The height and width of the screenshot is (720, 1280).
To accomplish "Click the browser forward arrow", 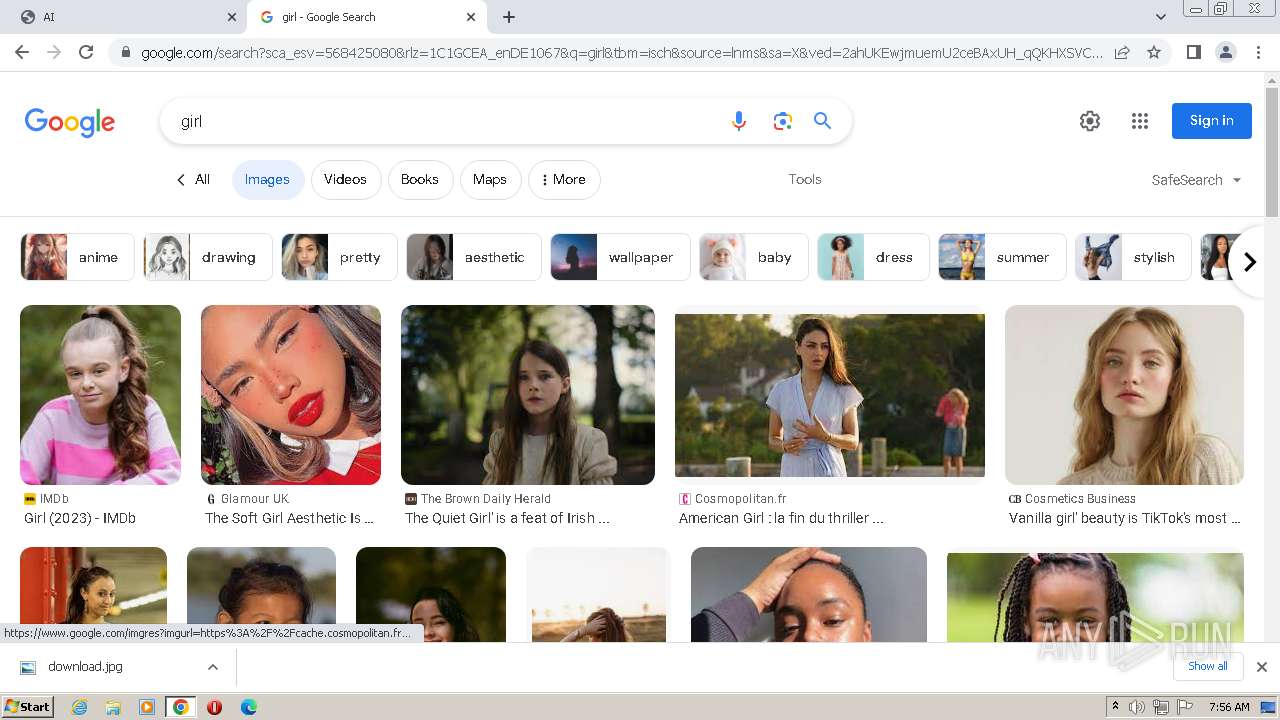I will [54, 52].
